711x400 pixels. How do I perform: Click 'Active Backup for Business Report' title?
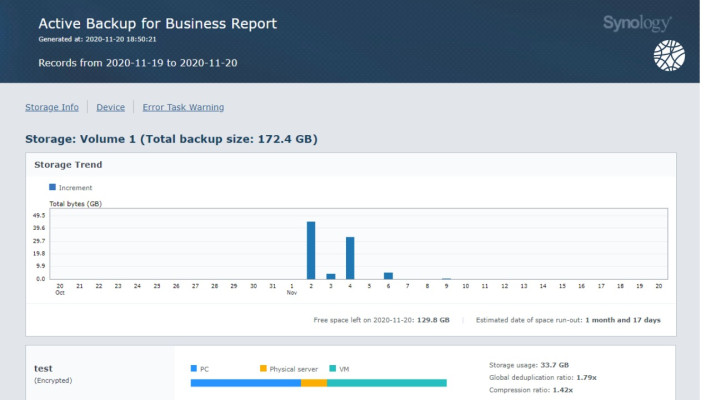[x=157, y=24]
